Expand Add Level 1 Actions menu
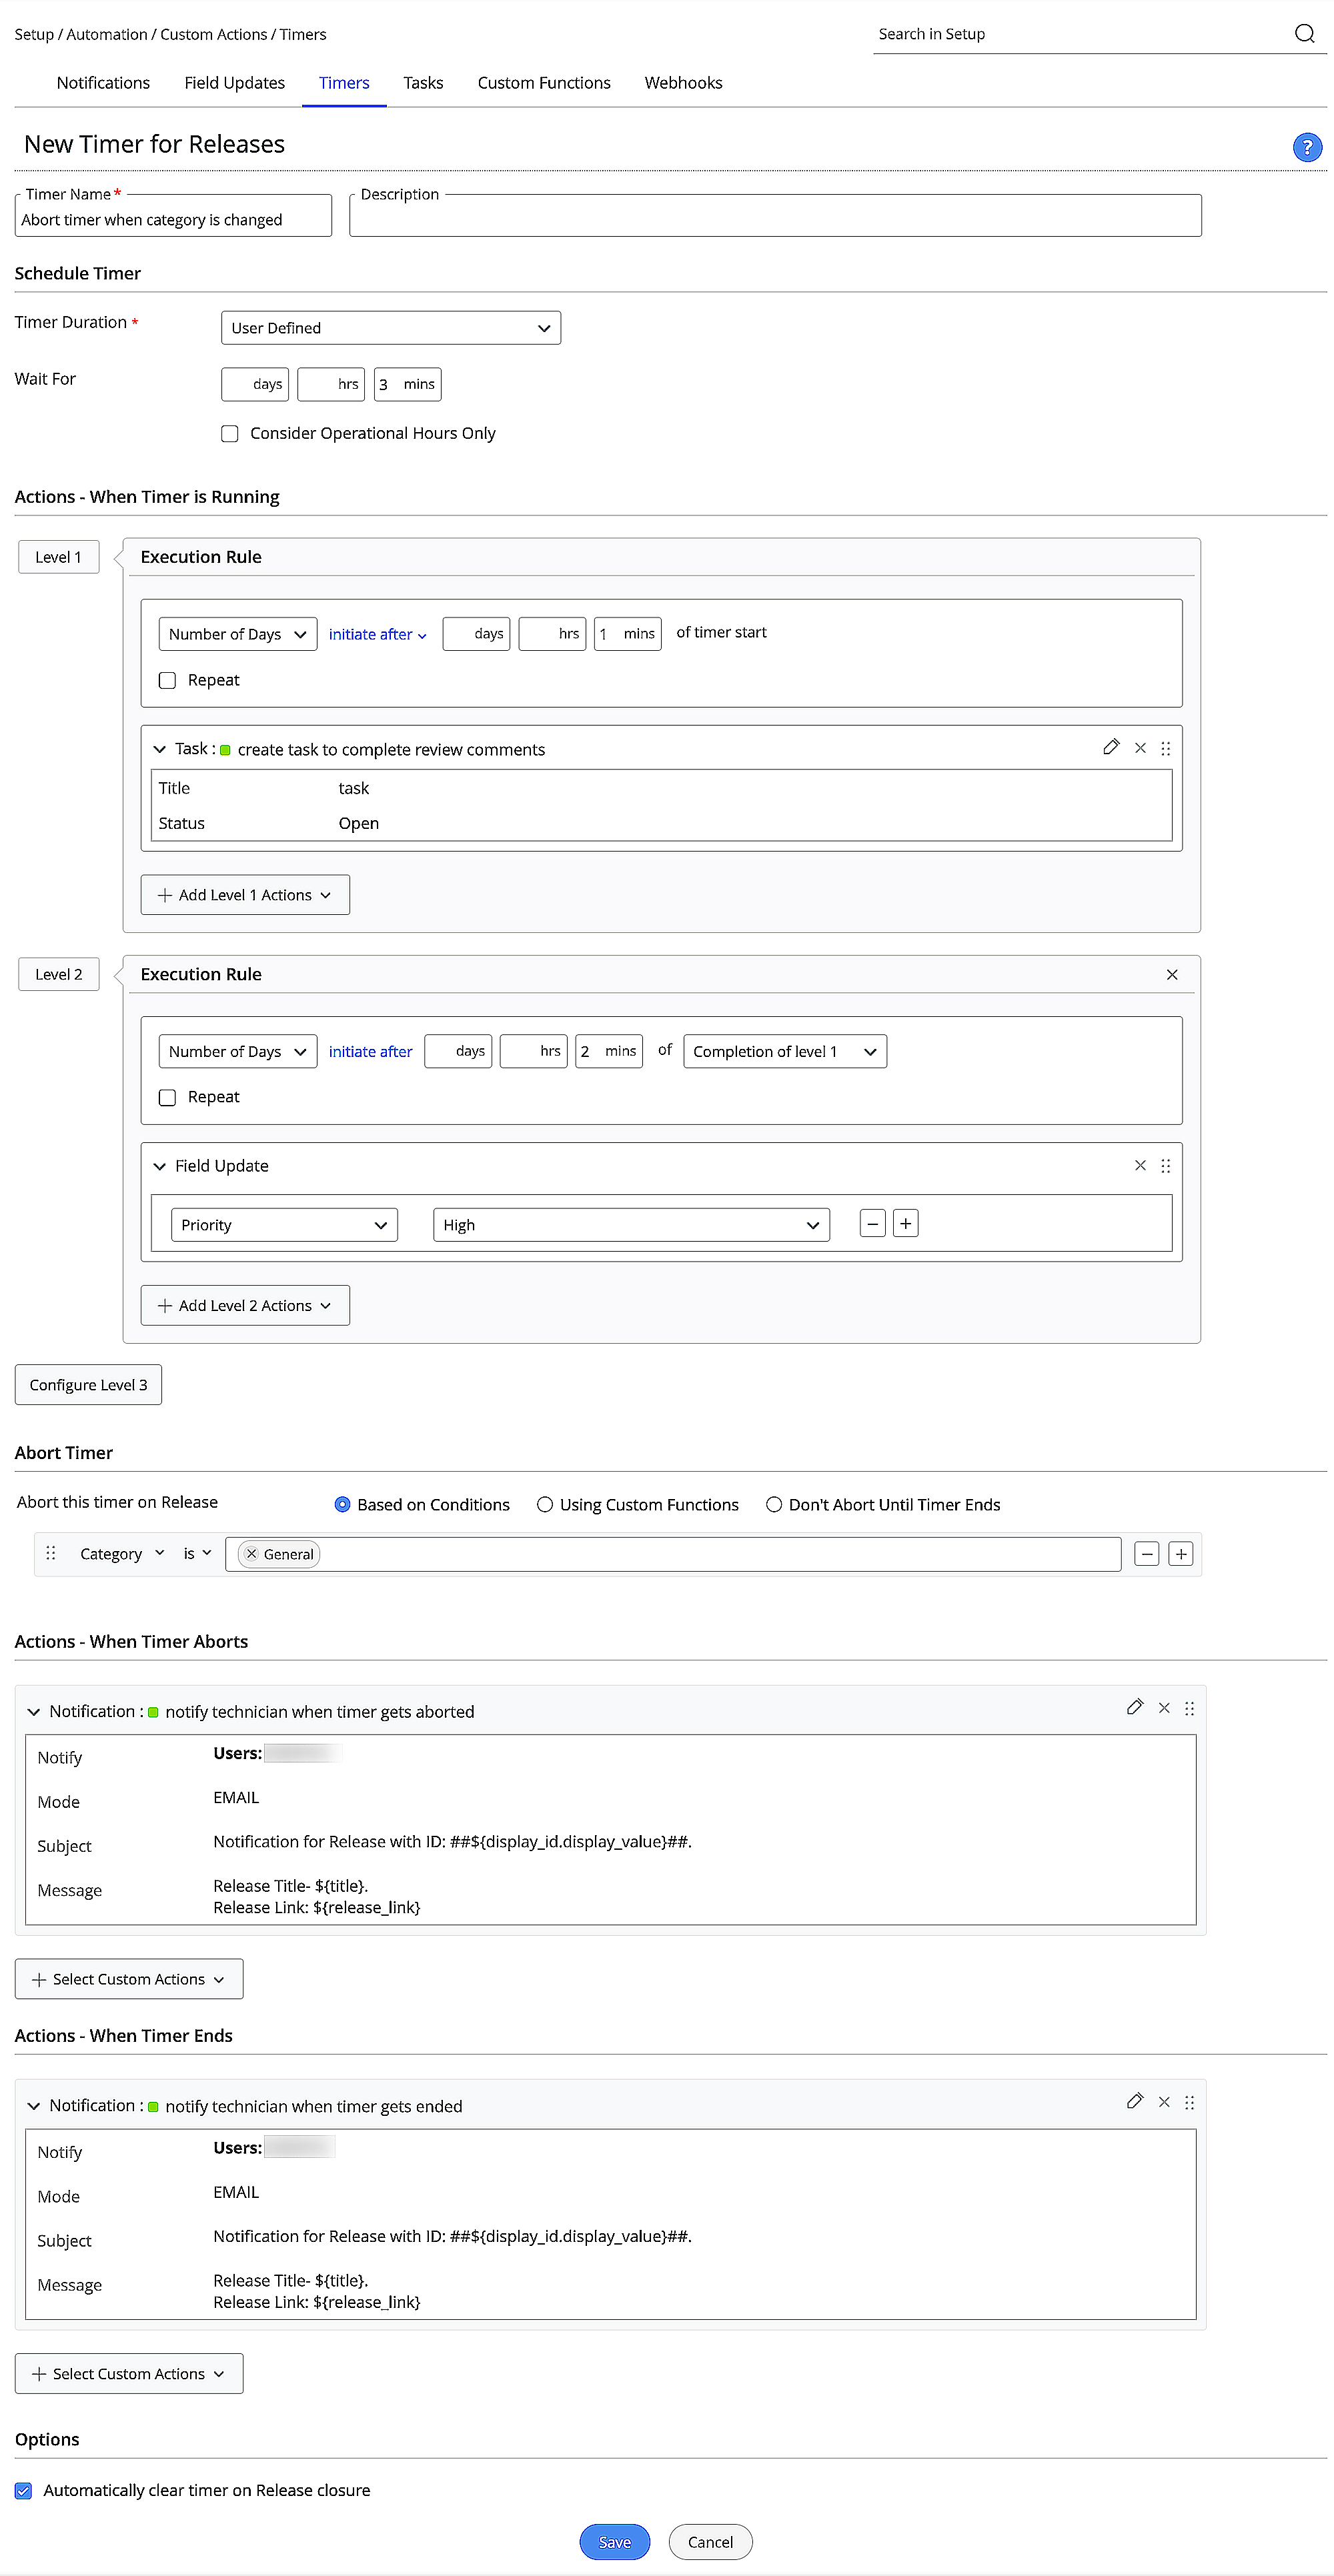This screenshot has height=2576, width=1334. pyautogui.click(x=245, y=895)
